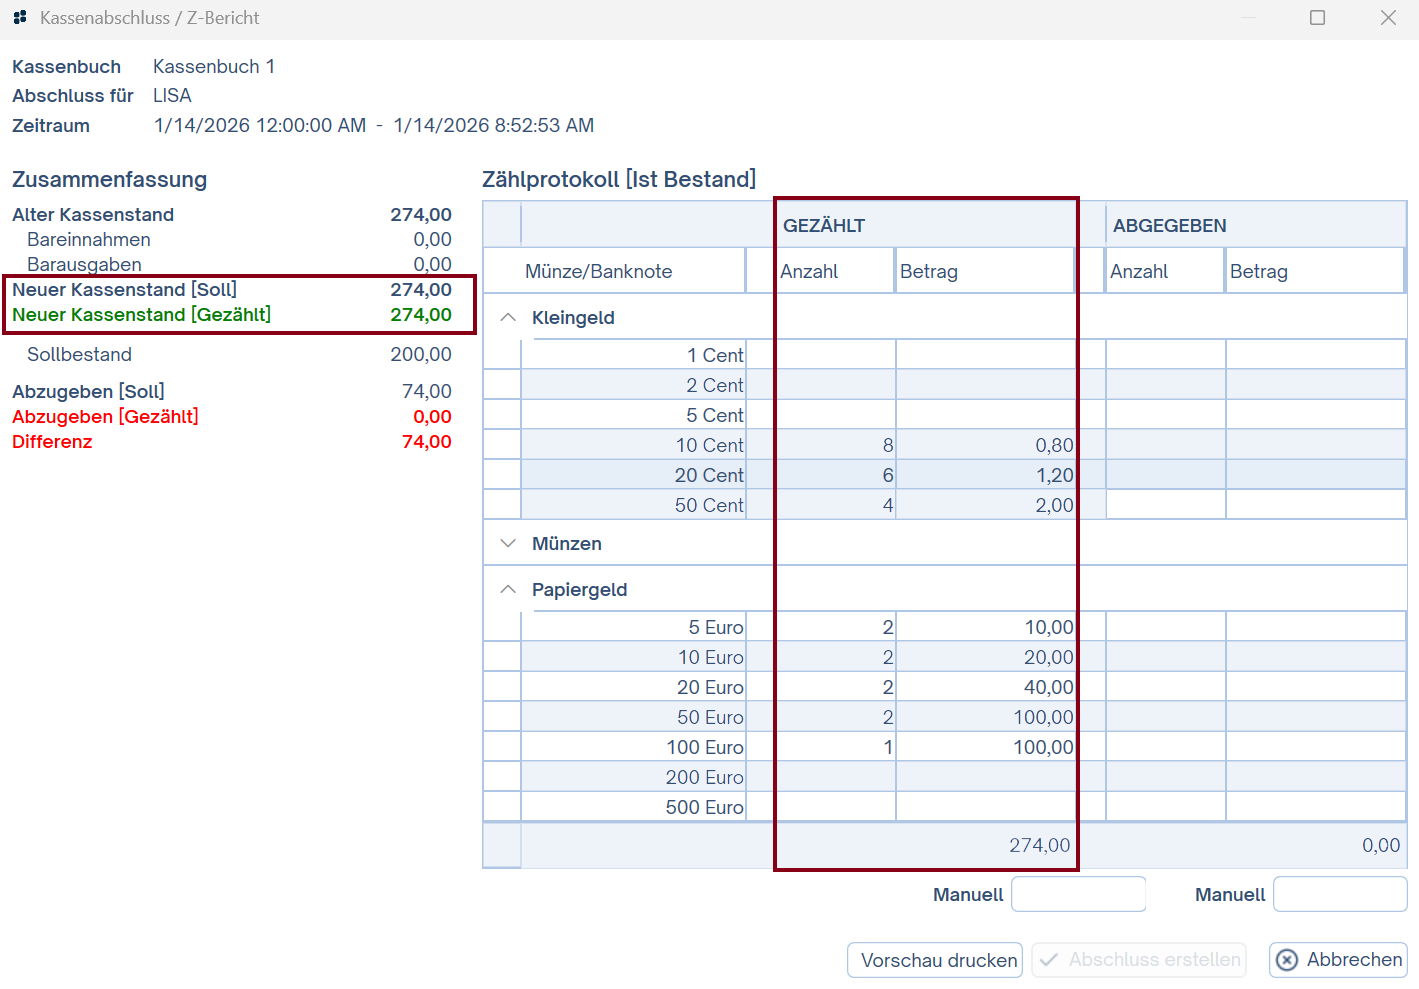1419x989 pixels.
Task: Collapse the Papiergeld group chevron
Action: coord(508,589)
